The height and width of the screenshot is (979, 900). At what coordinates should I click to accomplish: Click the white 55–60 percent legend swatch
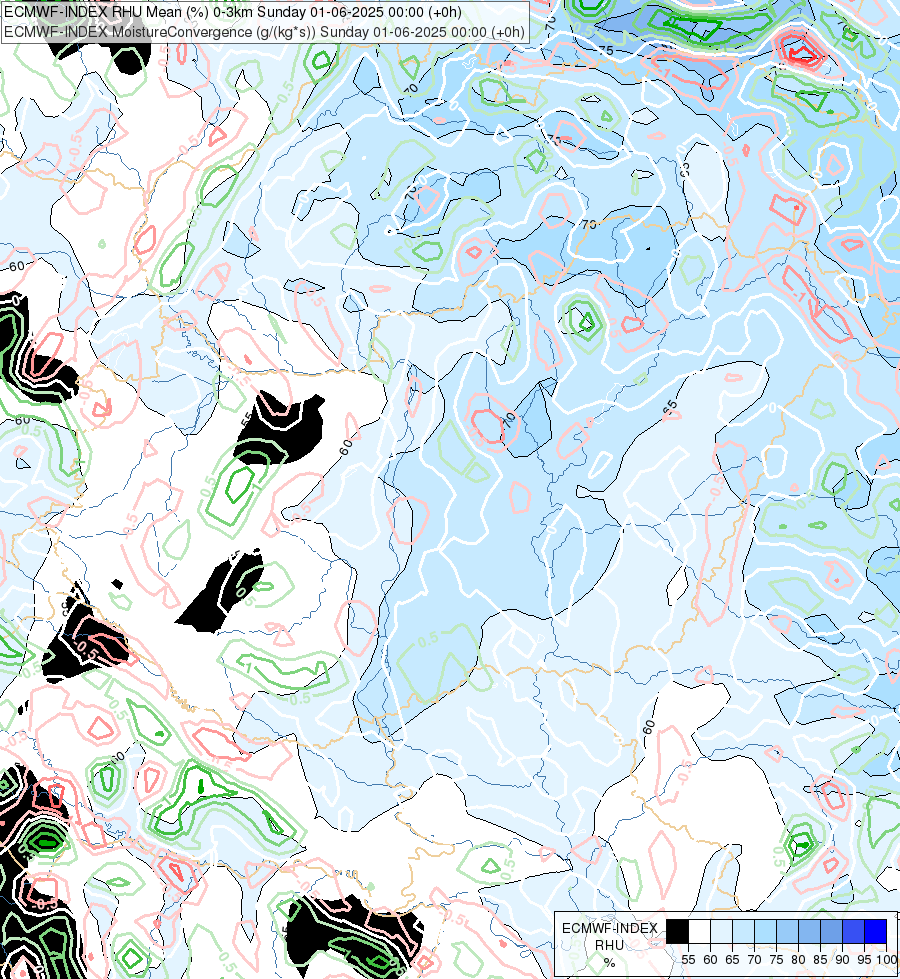coord(700,931)
